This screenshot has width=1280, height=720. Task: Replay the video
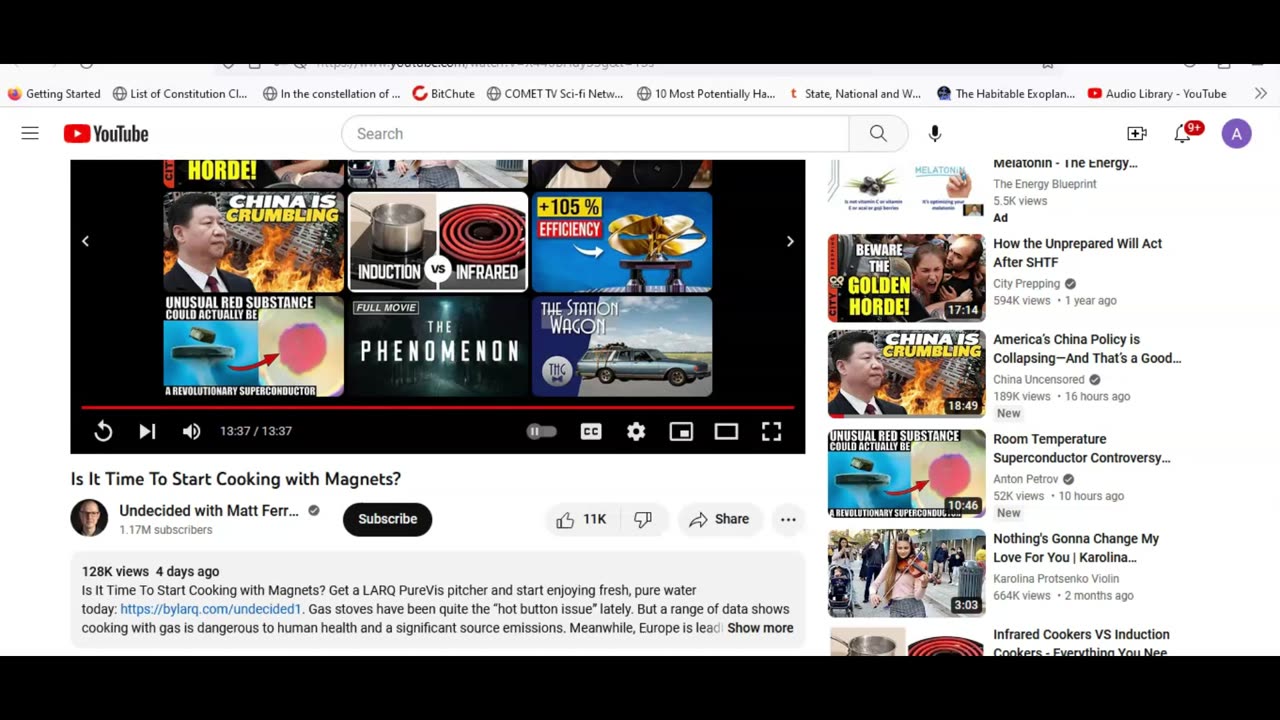pyautogui.click(x=103, y=431)
